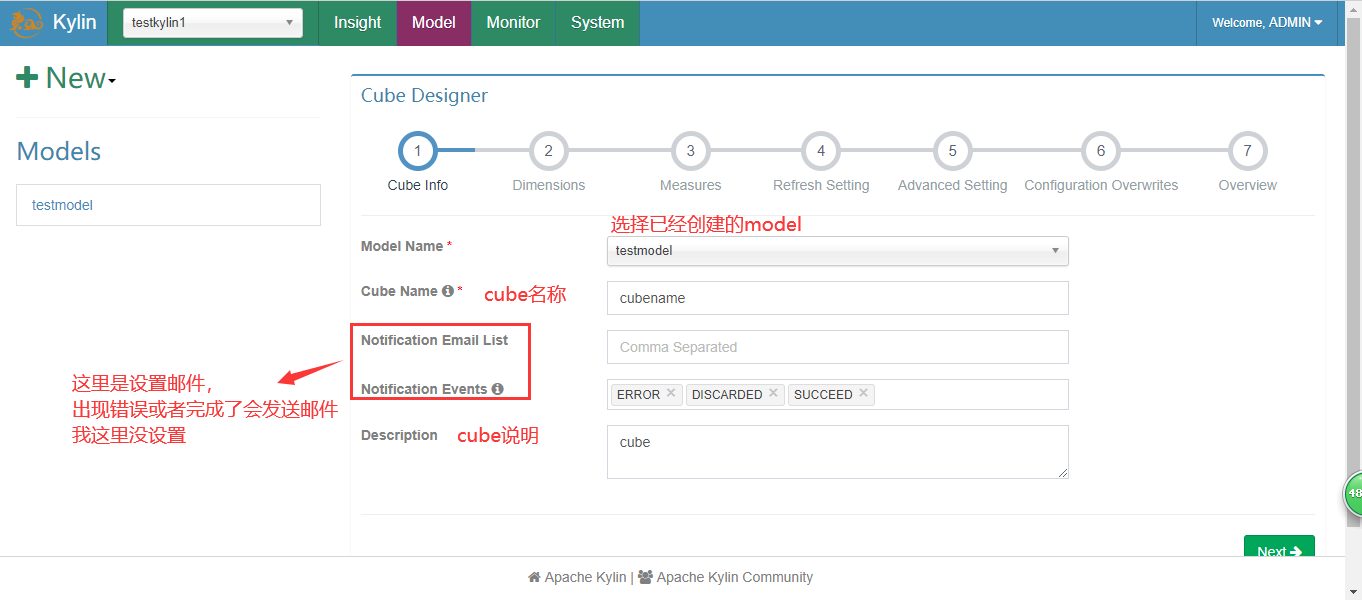Image resolution: width=1362 pixels, height=600 pixels.
Task: Click the Notification Events info icon
Action: pyautogui.click(x=497, y=389)
